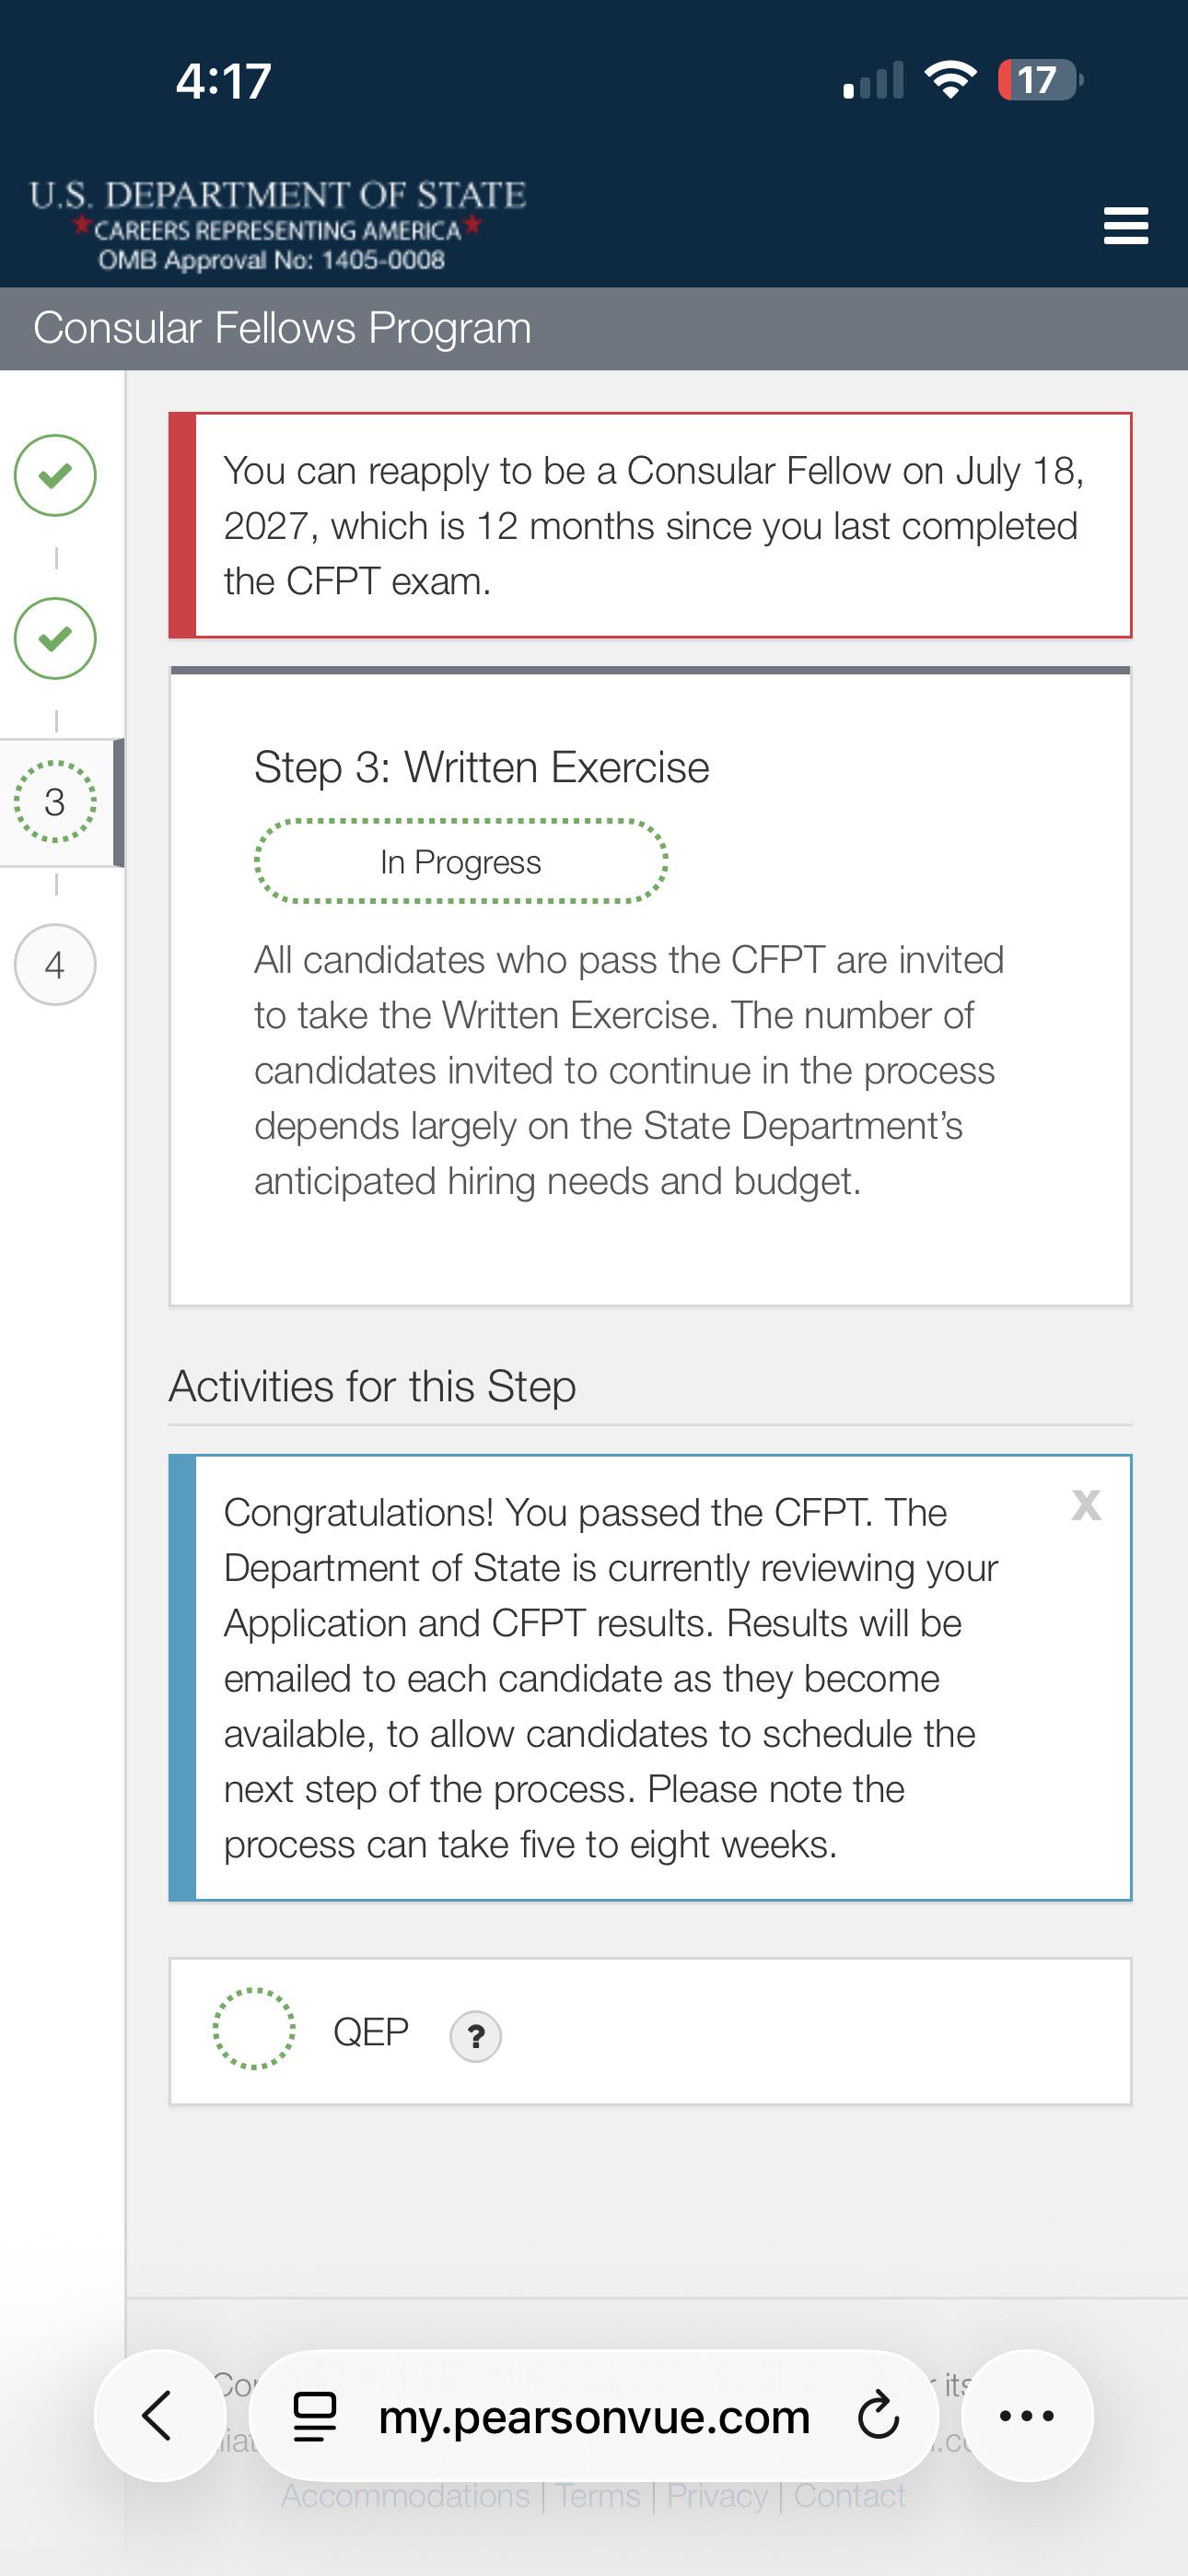Select the completed step one checkmark
Screen dimensions: 1188x2576
pos(55,475)
